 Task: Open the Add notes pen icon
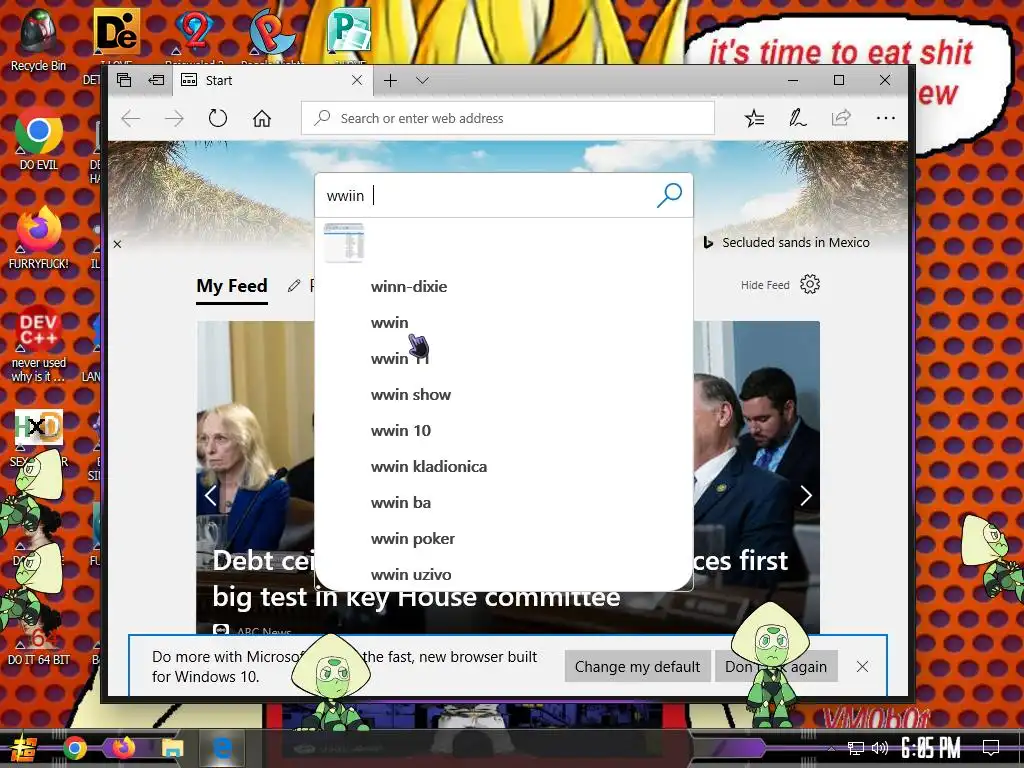pyautogui.click(x=797, y=118)
